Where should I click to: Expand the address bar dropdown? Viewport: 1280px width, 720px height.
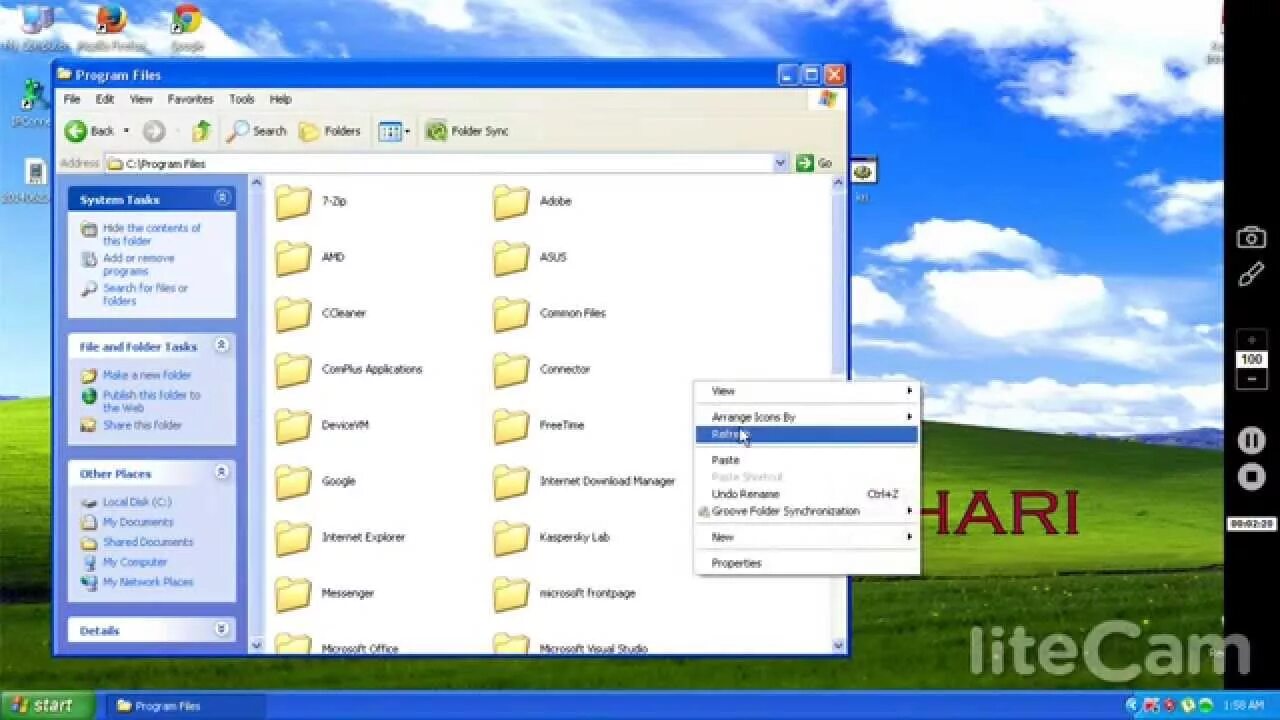(x=780, y=163)
